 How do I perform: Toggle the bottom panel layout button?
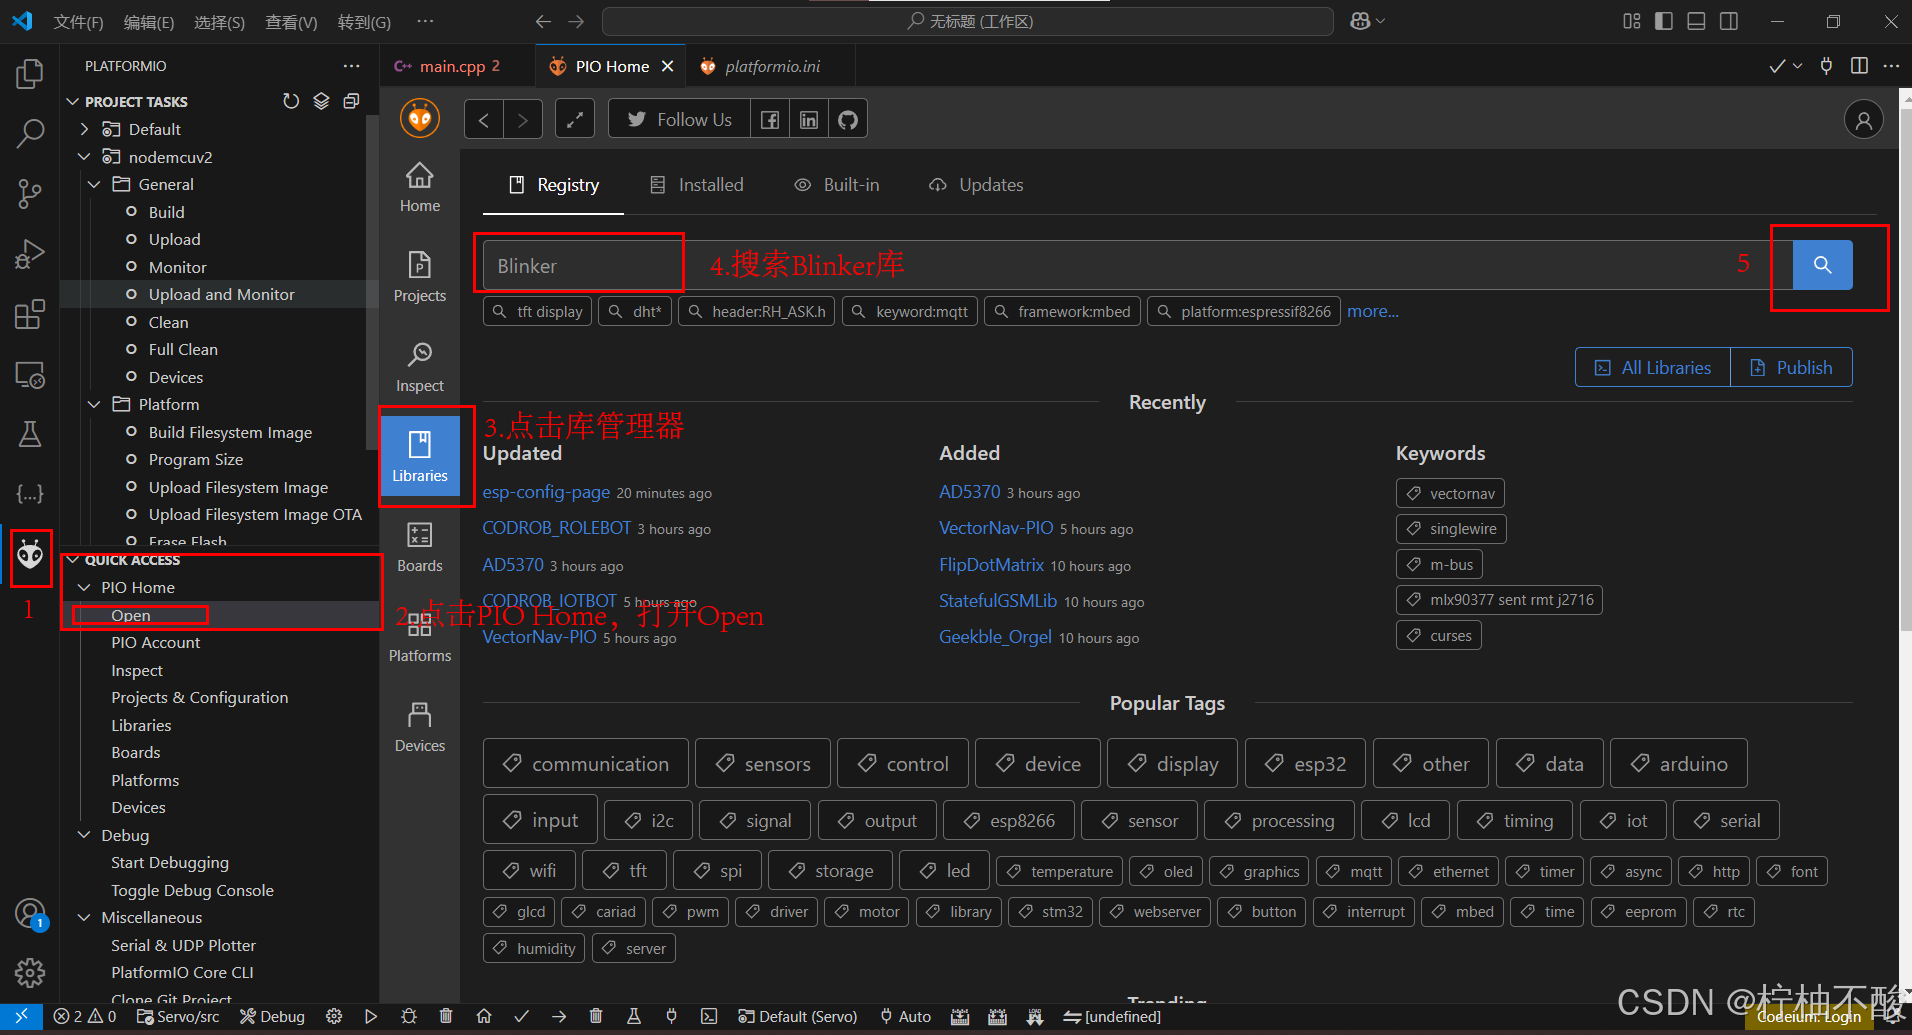(1696, 21)
